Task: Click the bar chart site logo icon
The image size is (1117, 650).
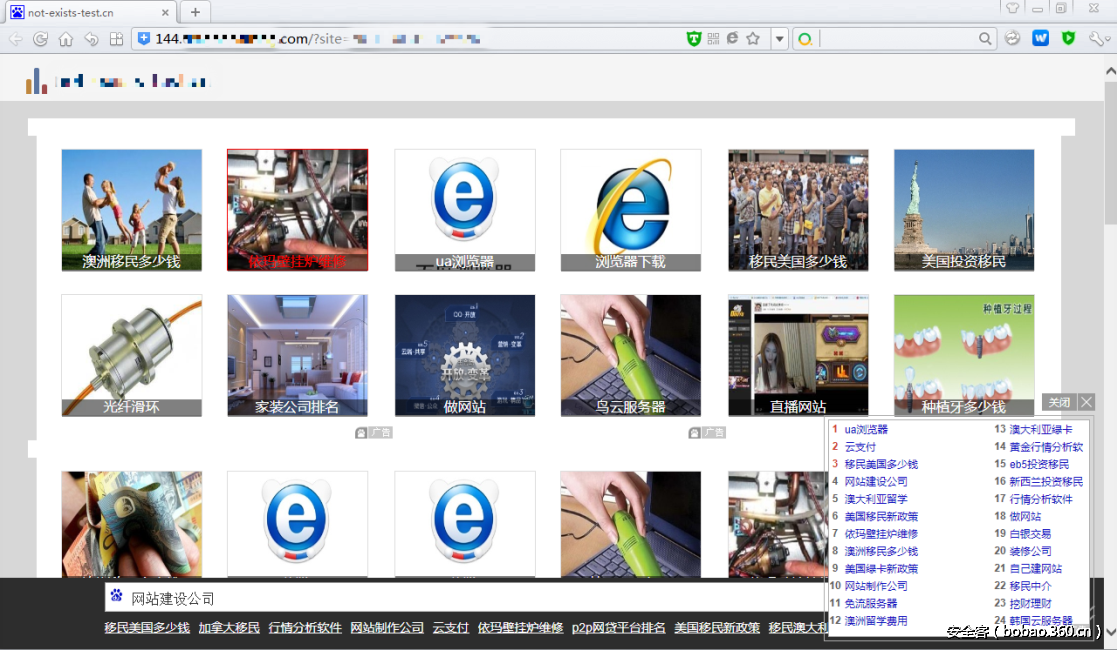Action: click(x=36, y=81)
